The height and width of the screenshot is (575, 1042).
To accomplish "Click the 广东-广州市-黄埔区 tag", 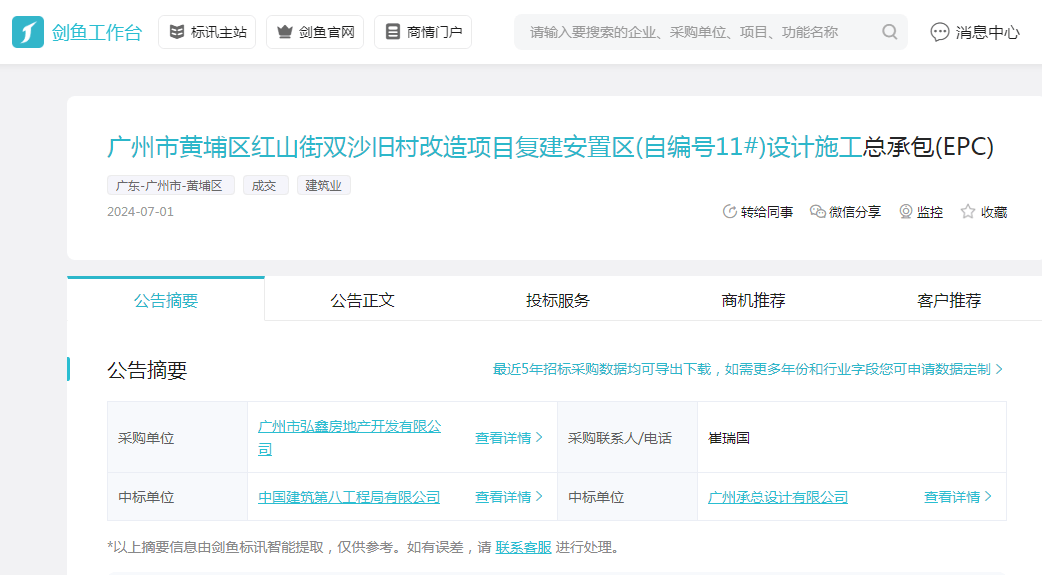I will pos(171,185).
